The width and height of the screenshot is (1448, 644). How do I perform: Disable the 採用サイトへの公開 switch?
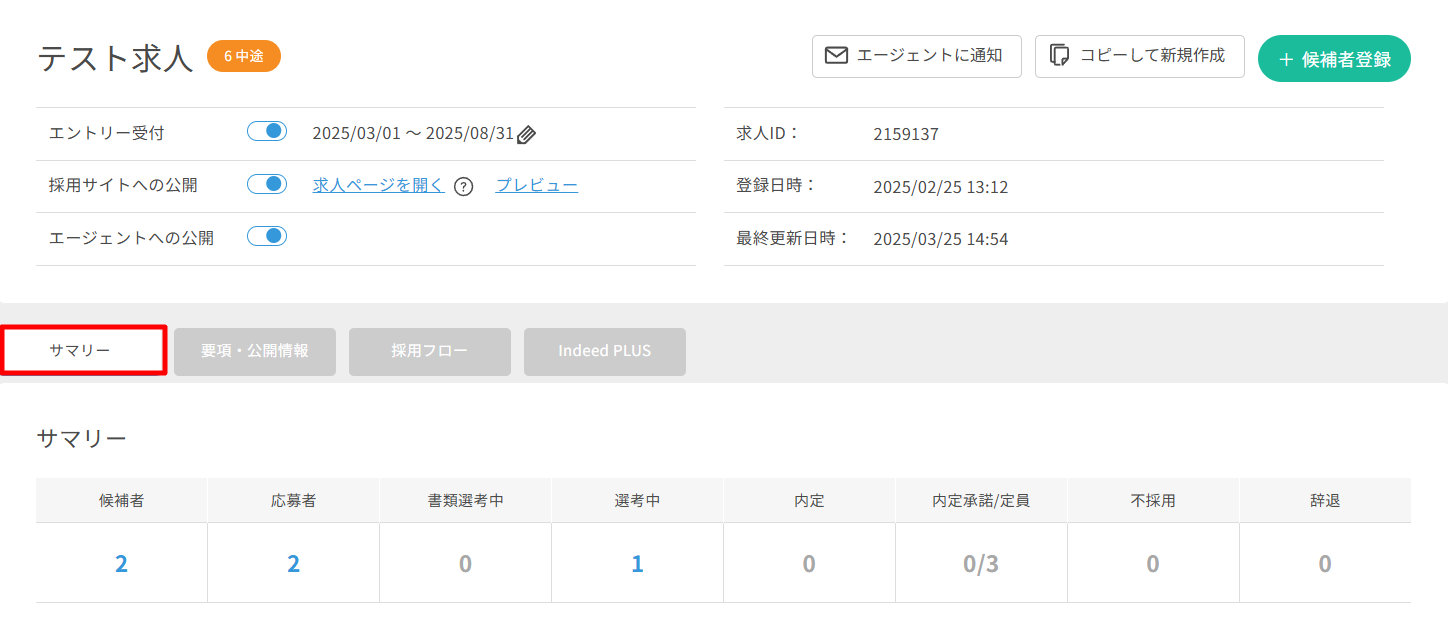tap(267, 184)
